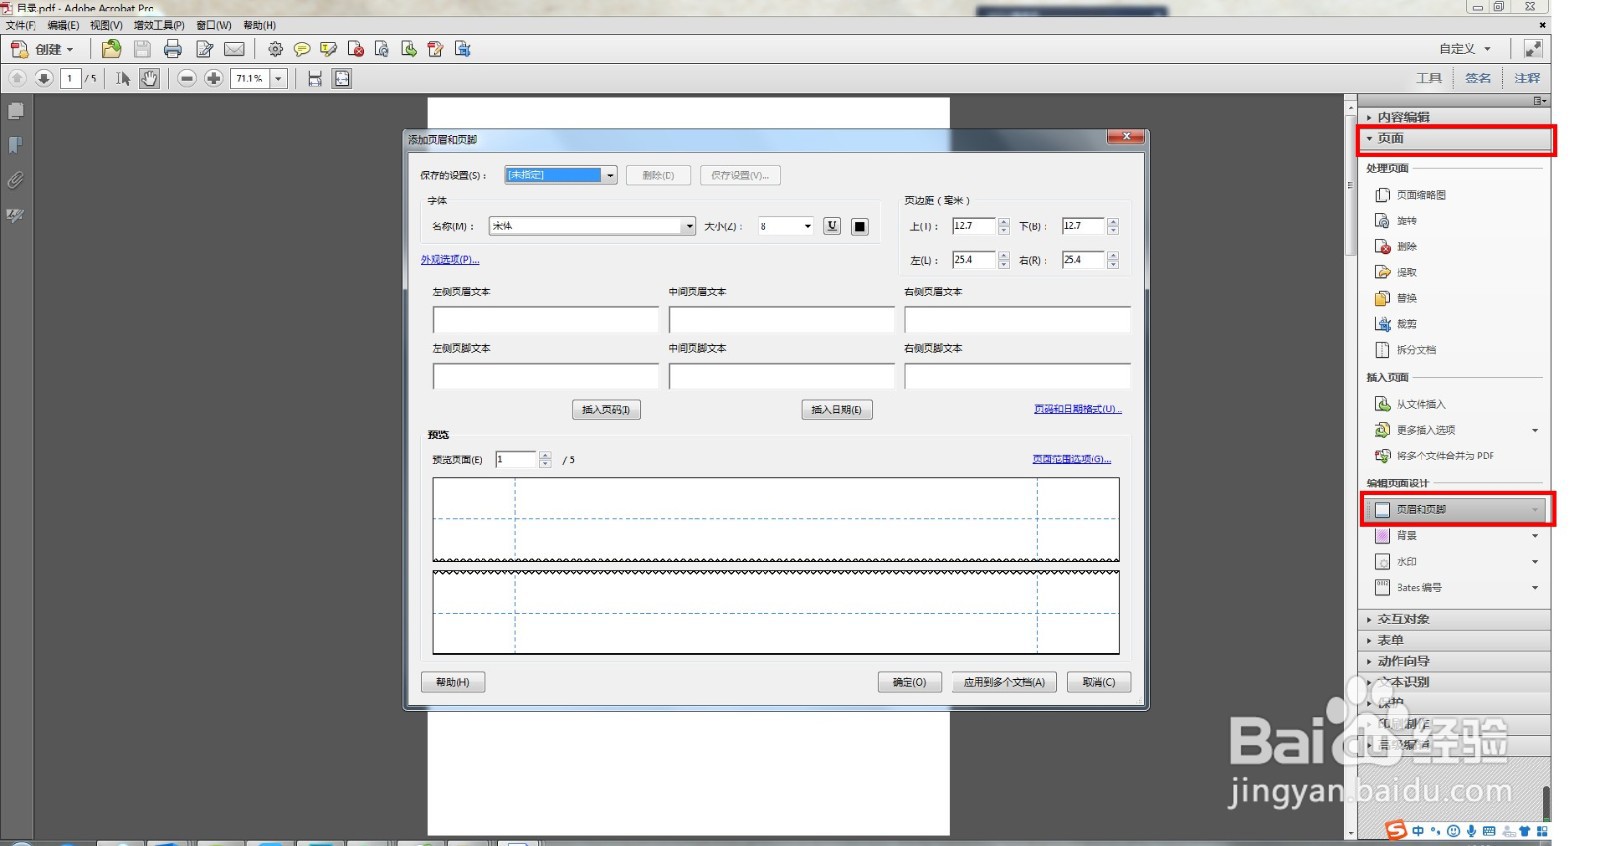
Task: Open the 编辑 (Edit) menu
Action: click(62, 25)
